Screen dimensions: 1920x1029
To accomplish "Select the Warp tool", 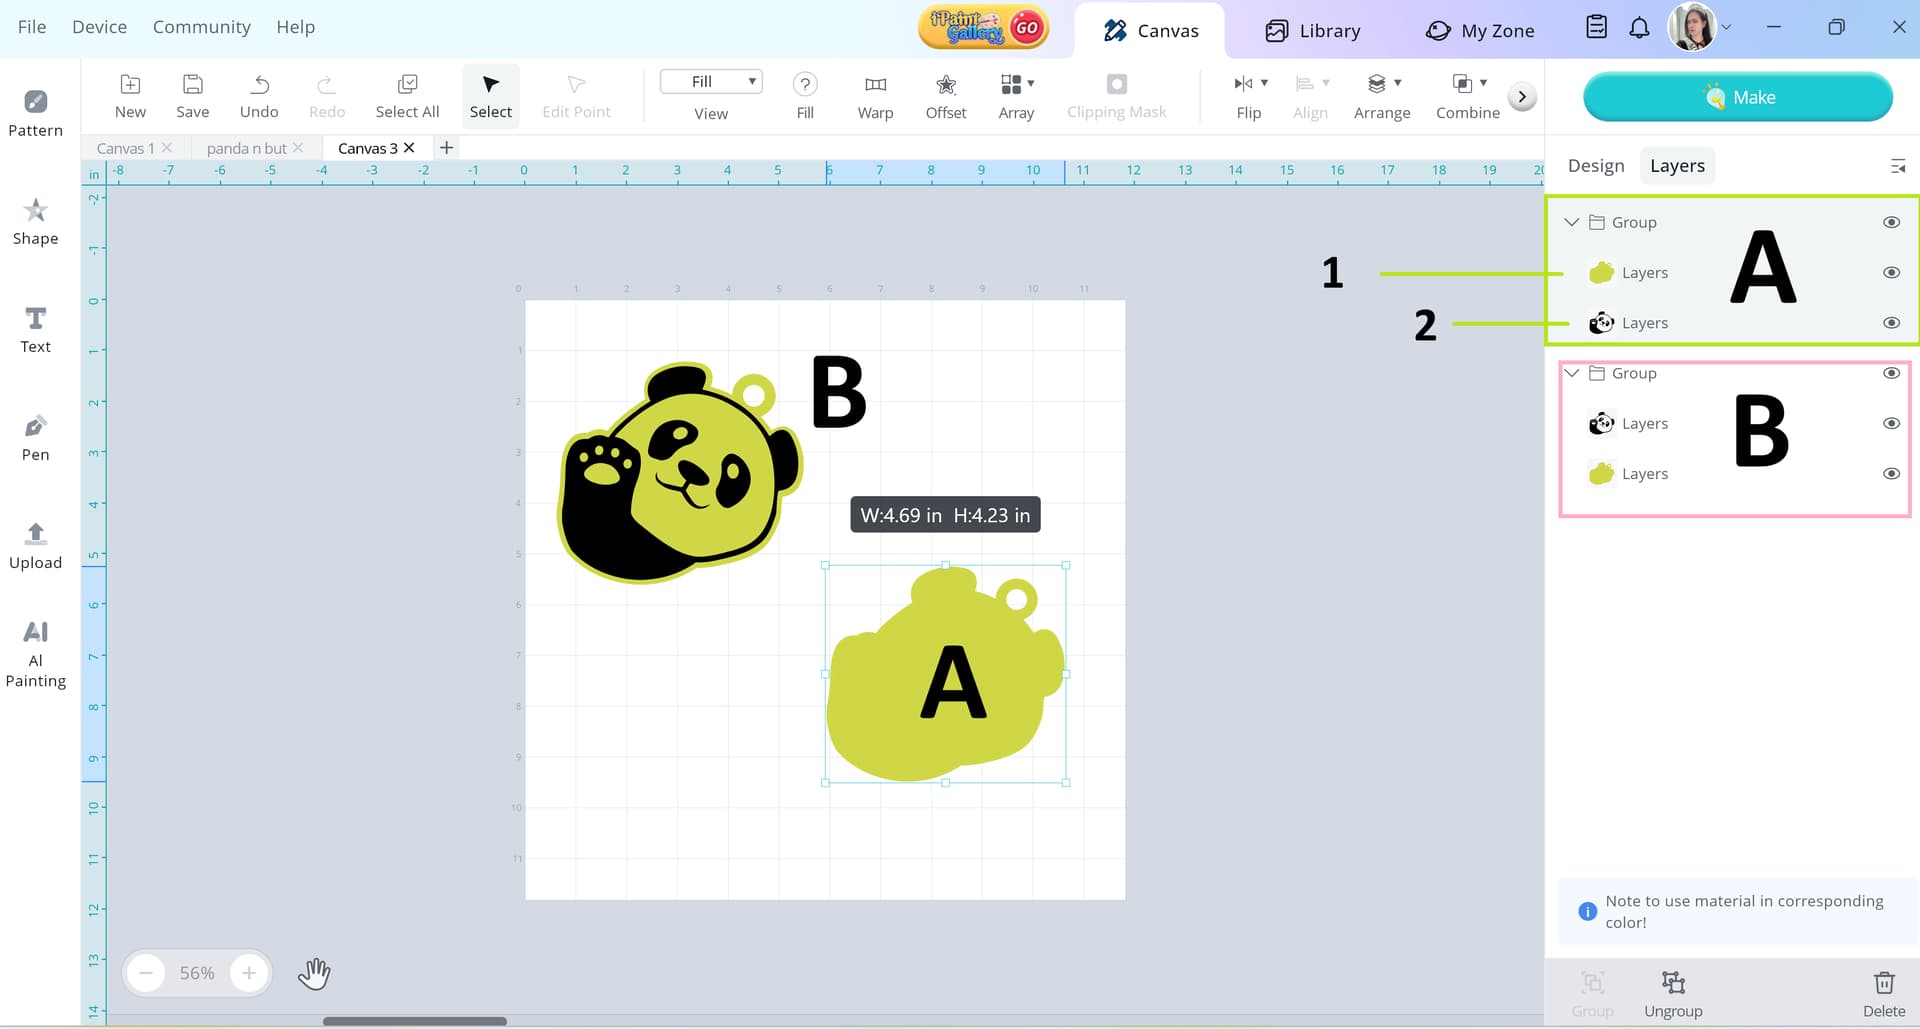I will [875, 96].
